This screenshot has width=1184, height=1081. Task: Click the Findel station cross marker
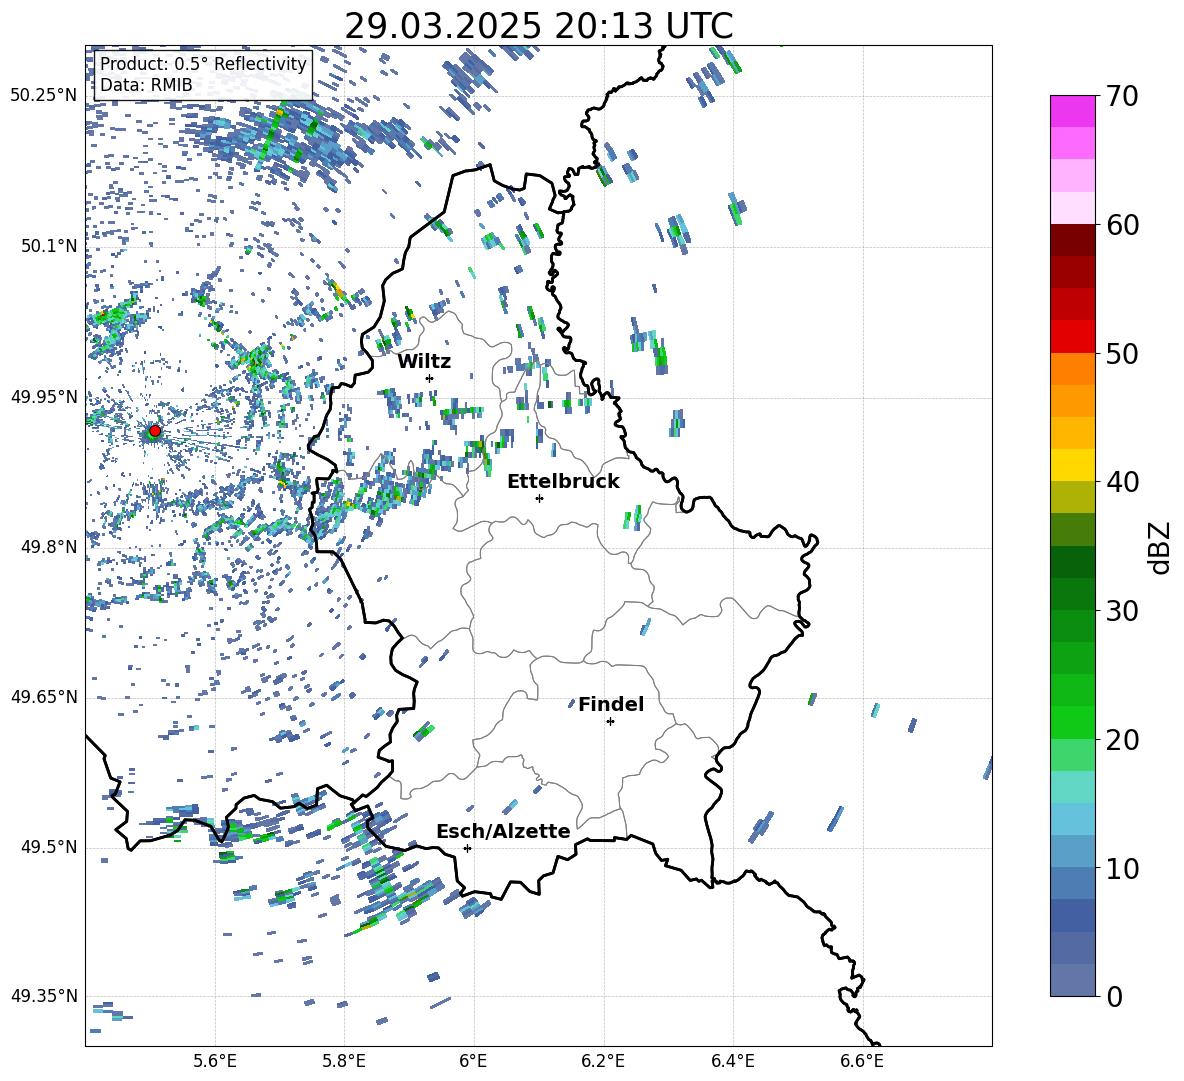(x=610, y=721)
